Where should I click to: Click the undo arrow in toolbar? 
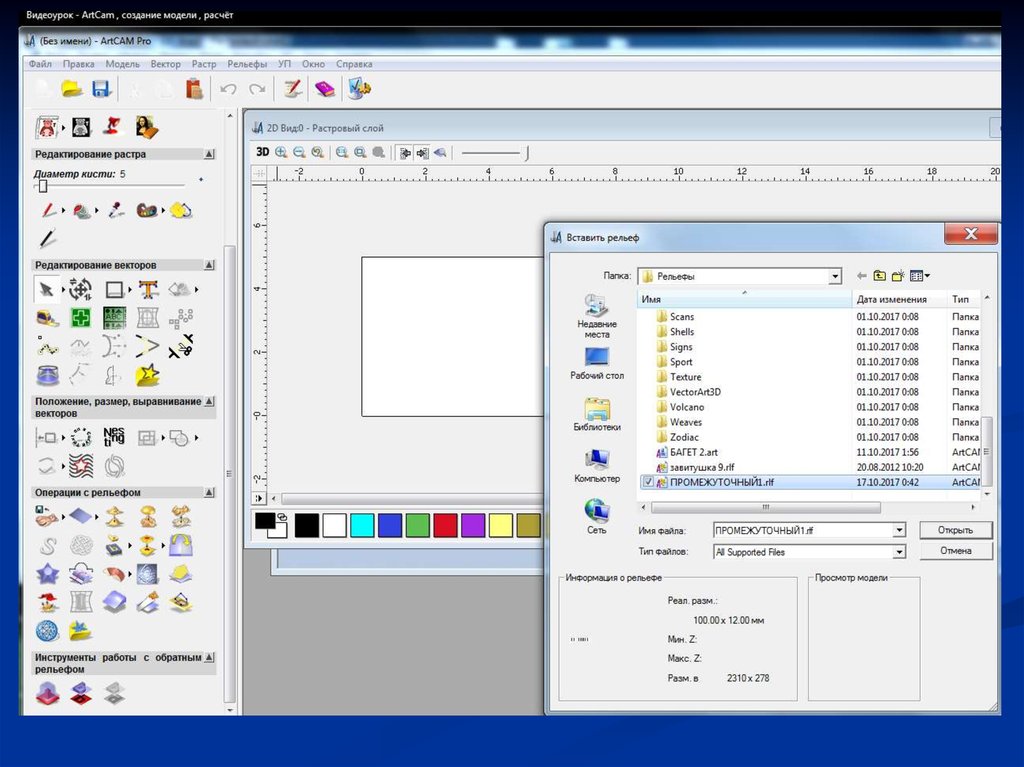tap(228, 89)
